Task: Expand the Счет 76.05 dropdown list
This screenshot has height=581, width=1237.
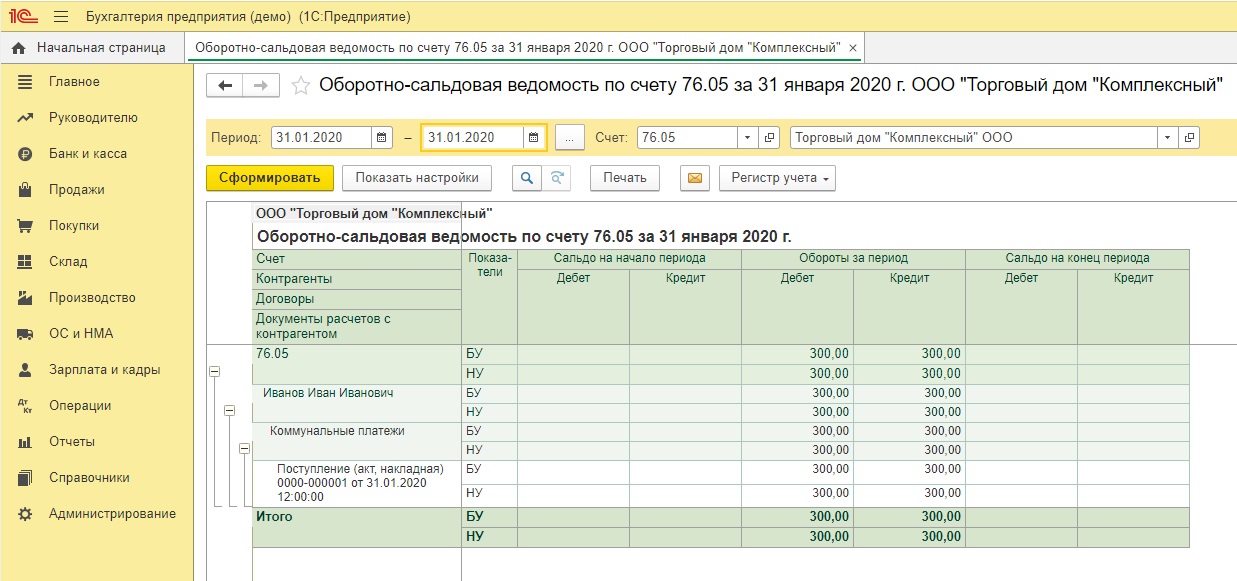Action: (748, 138)
